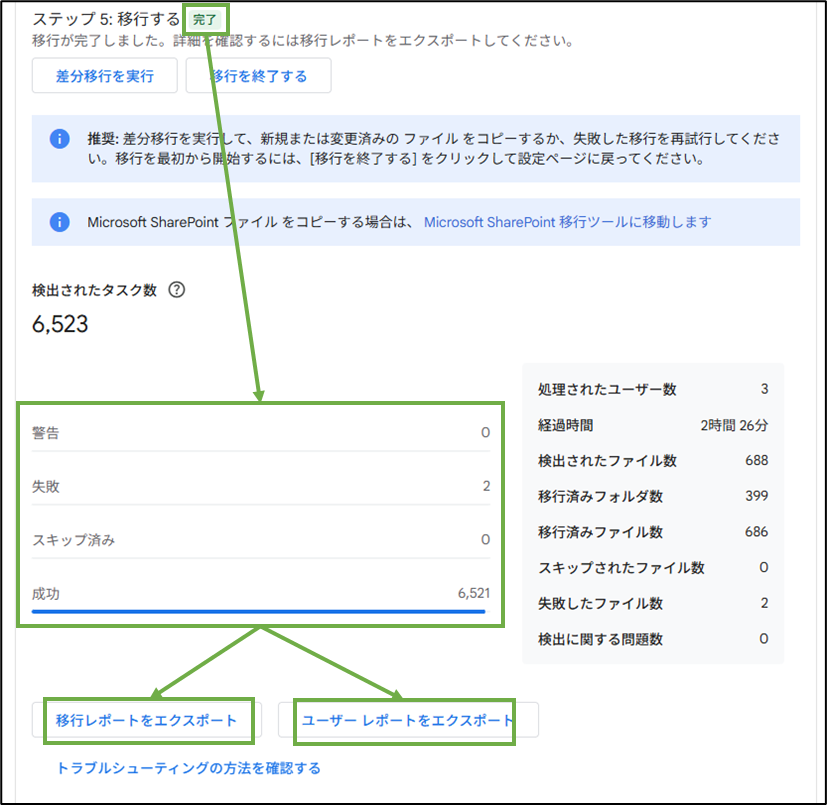
Task: Open トラブルシューティングの方法を確認する link
Action: [188, 768]
